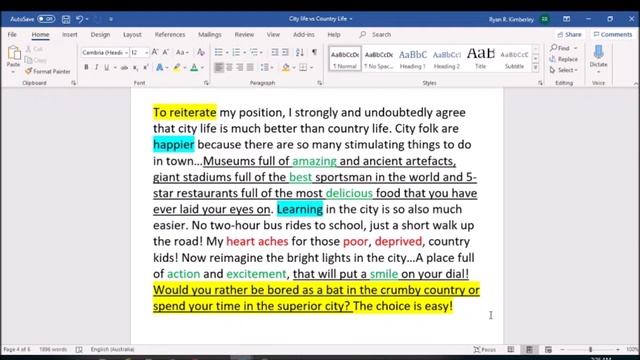This screenshot has width=640, height=360.
Task: Click the Increase Indent icon
Action: (x=285, y=52)
